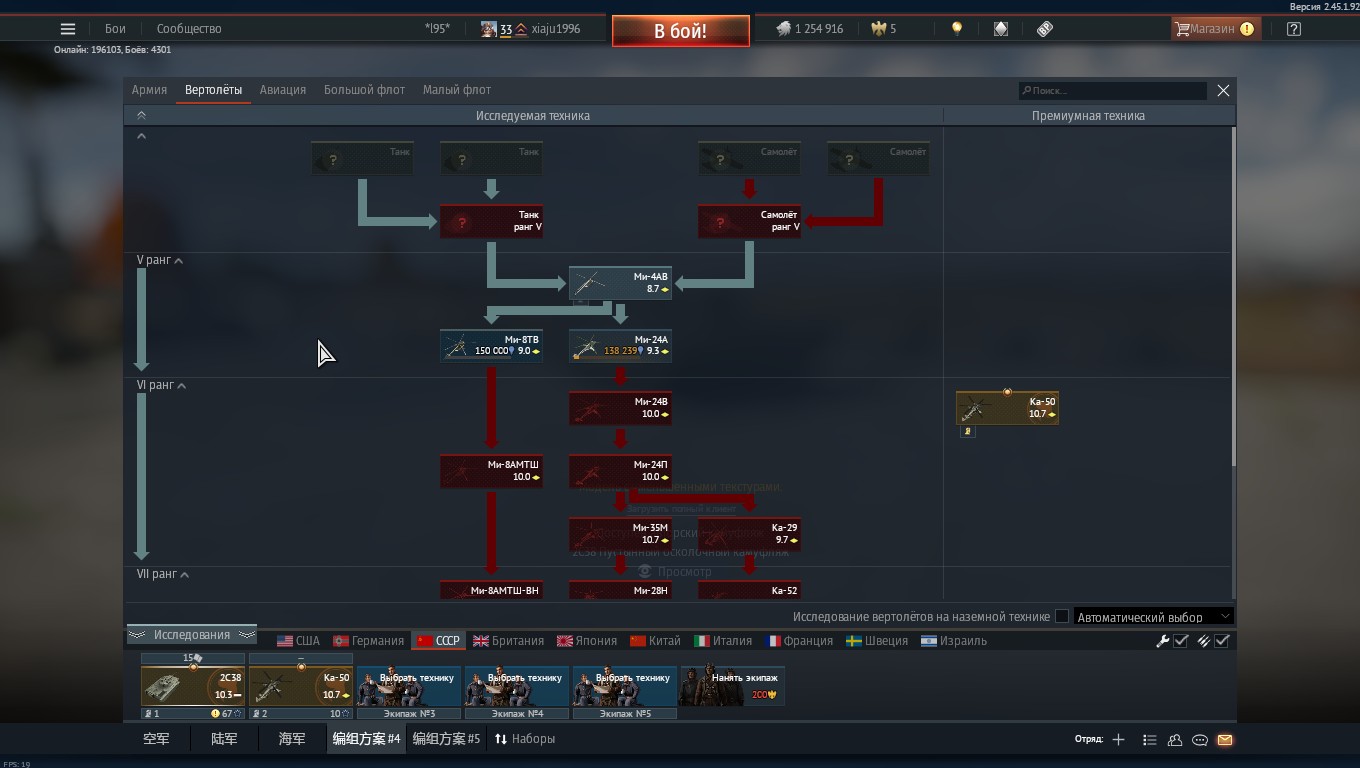This screenshot has height=768, width=1360.
Task: Click the tech tree search field
Action: [x=1113, y=91]
